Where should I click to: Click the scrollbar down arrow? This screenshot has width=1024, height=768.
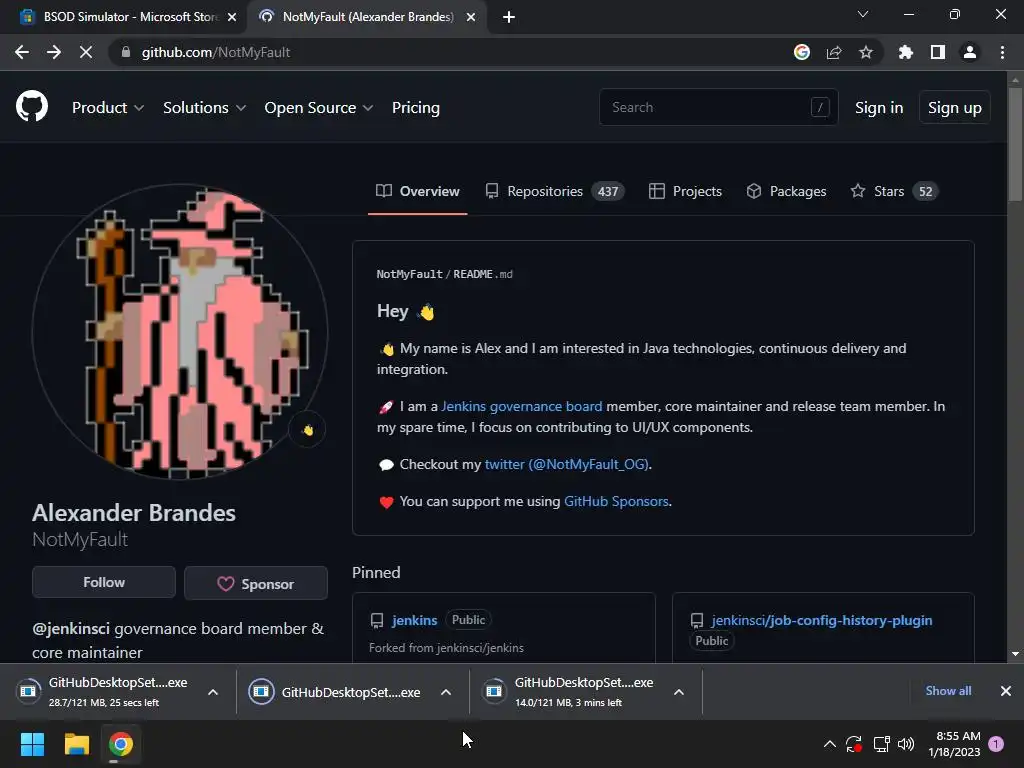(1015, 654)
